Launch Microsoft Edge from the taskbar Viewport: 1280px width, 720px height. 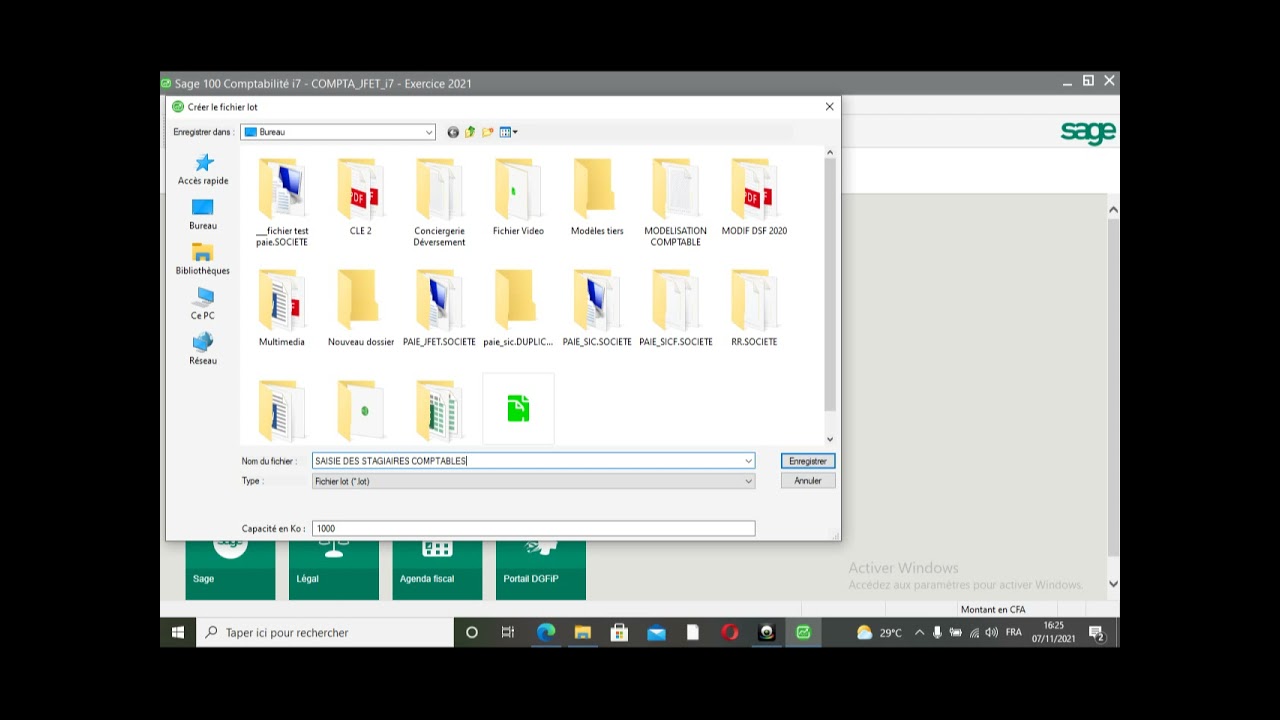point(546,632)
